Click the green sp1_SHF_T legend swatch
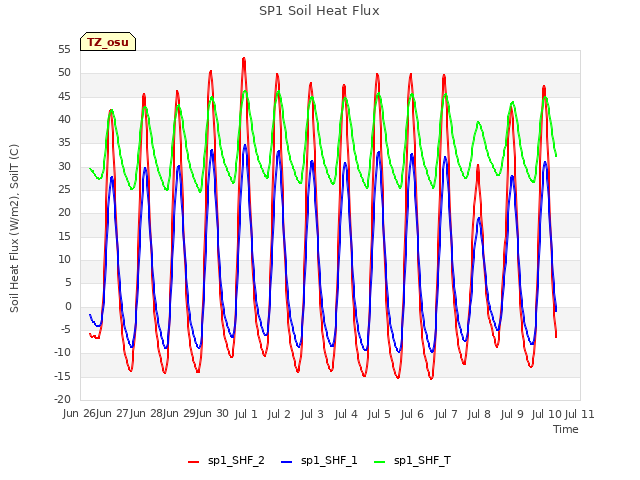The height and width of the screenshot is (480, 640). point(380,462)
